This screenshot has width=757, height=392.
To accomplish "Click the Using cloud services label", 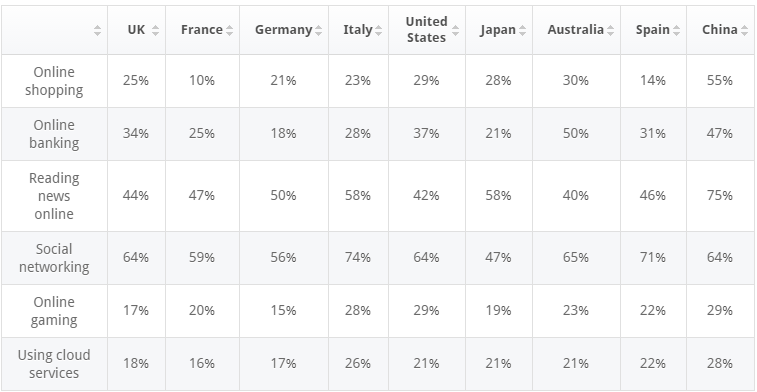I will click(54, 364).
